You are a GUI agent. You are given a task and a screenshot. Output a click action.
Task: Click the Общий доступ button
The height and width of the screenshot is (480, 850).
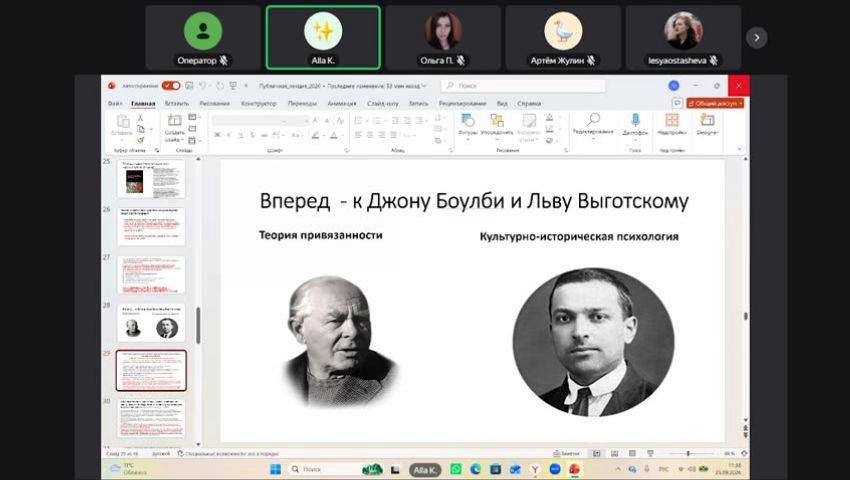tap(715, 103)
